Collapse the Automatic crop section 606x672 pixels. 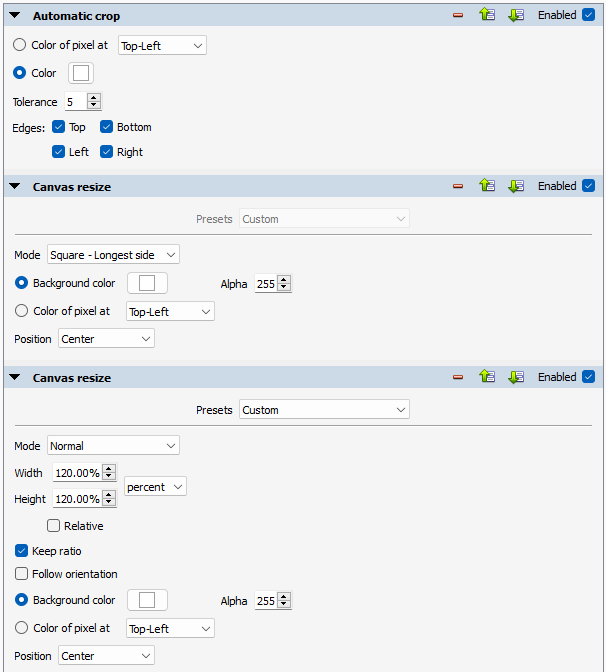point(15,15)
